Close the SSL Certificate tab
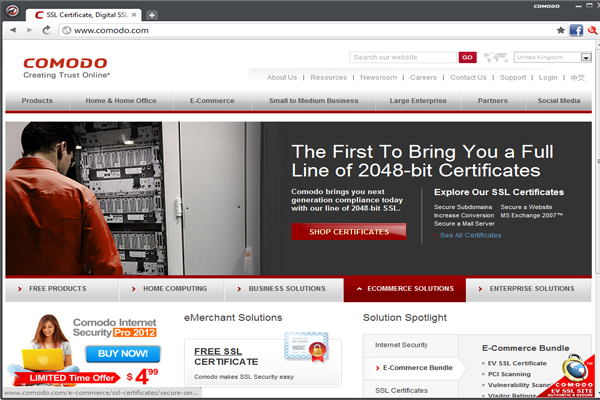This screenshot has height=400, width=600. 134,15
